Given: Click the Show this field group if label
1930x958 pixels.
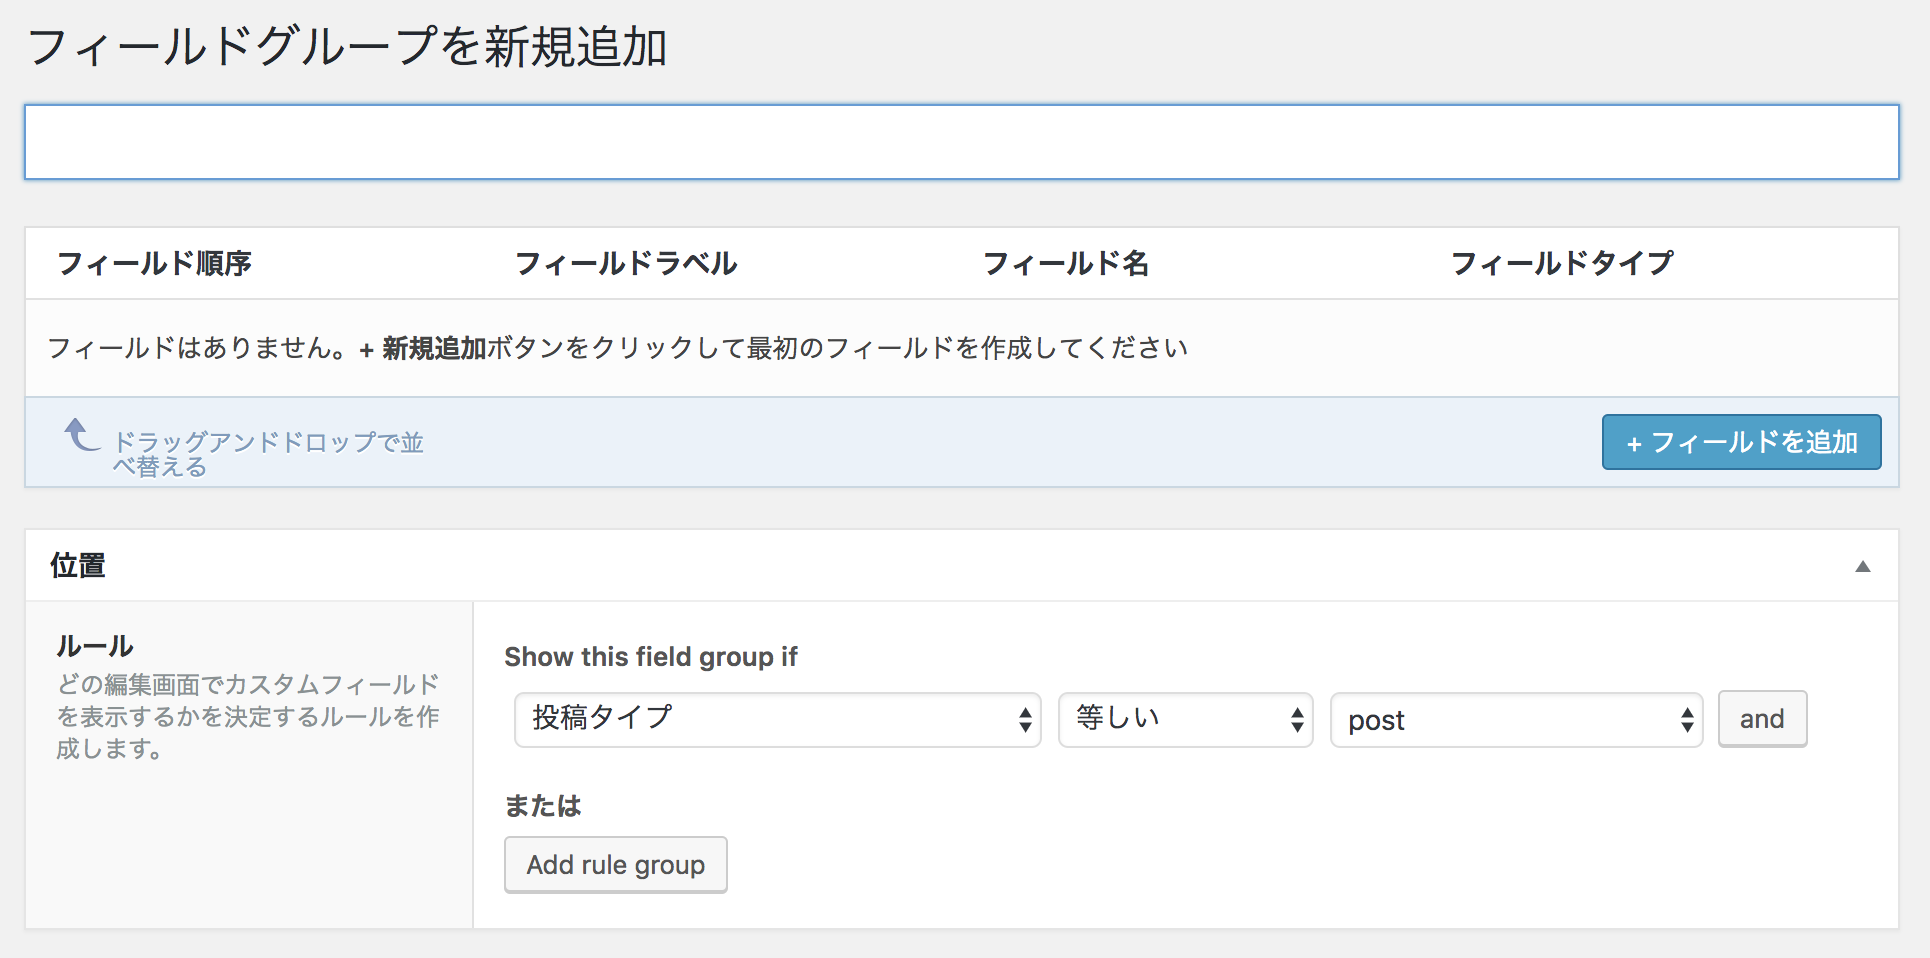Looking at the screenshot, I should 650,657.
